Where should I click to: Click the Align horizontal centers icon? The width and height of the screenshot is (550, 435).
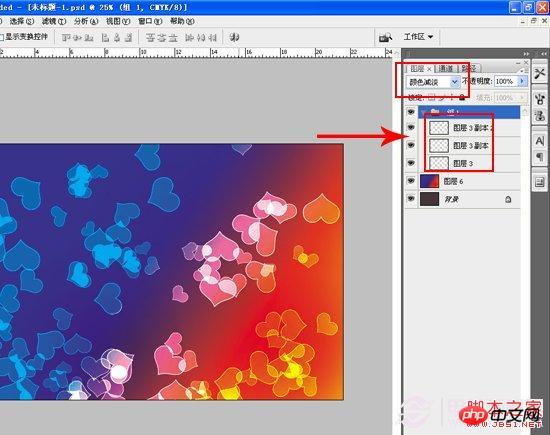pos(117,38)
